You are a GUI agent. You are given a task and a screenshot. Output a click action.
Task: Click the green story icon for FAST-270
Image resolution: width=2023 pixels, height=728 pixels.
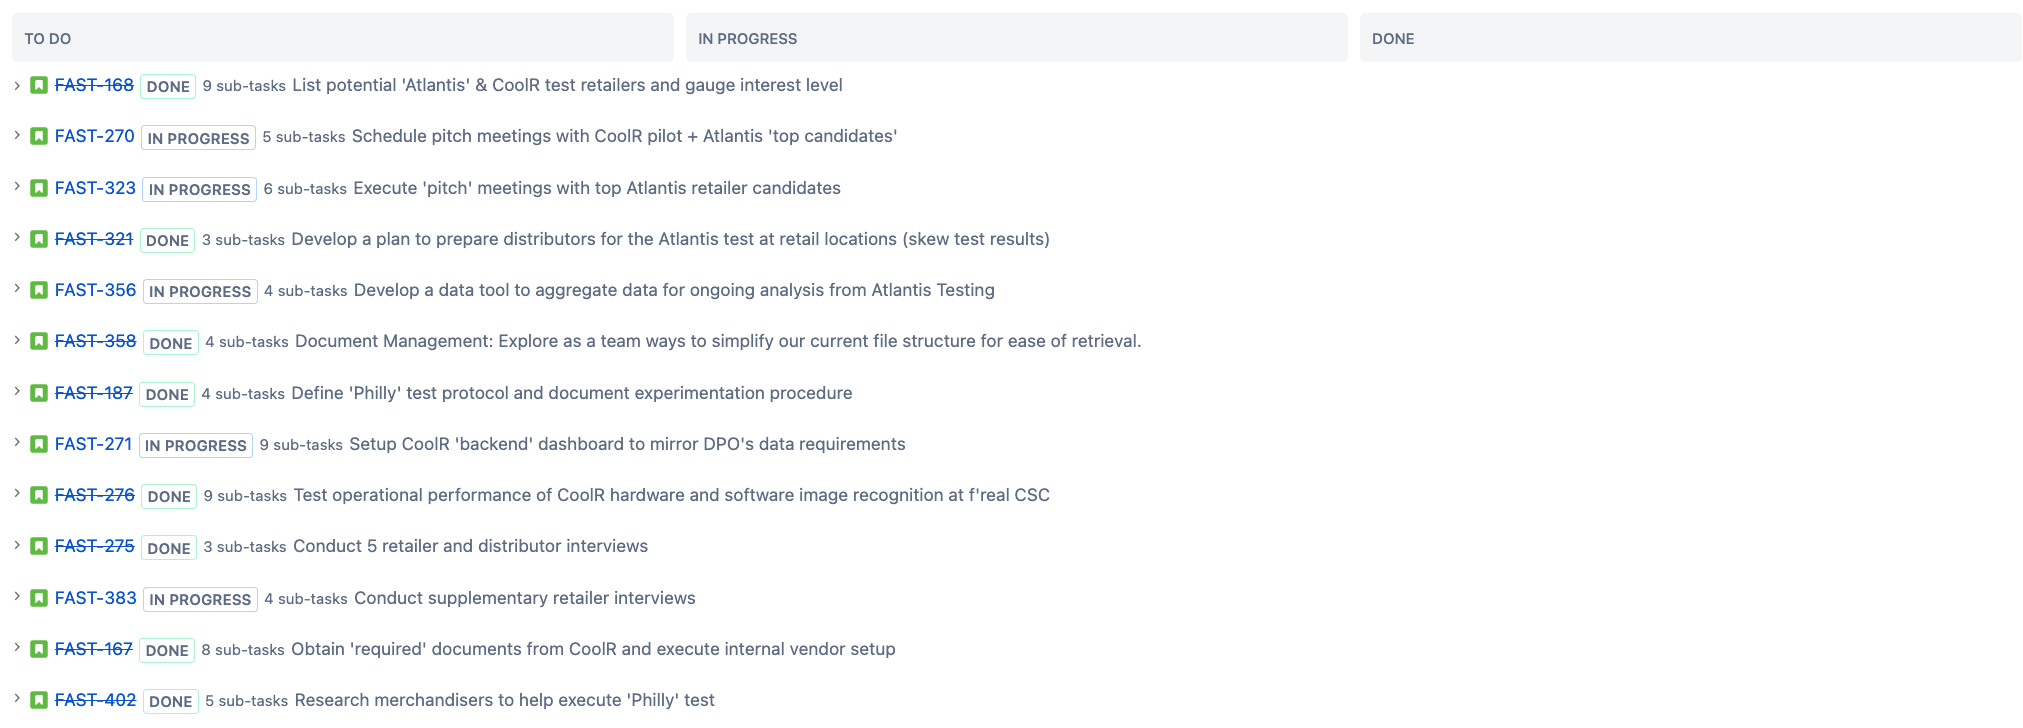39,136
